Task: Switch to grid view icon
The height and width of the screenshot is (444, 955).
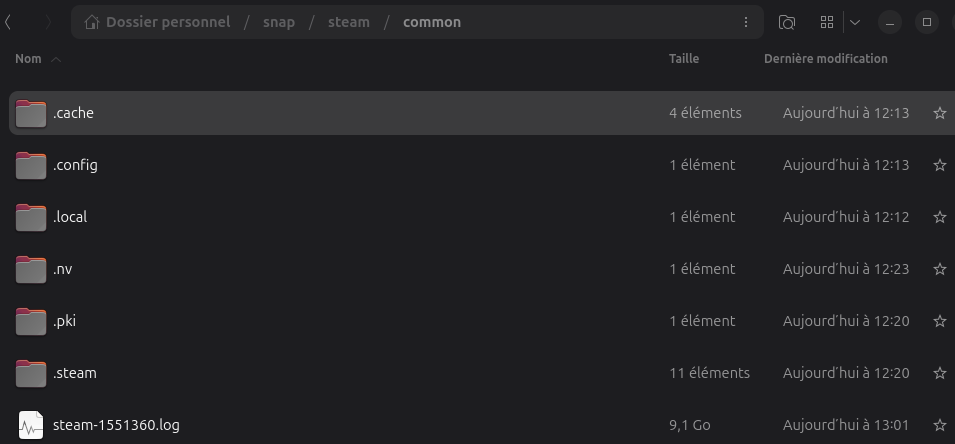Action: (827, 22)
